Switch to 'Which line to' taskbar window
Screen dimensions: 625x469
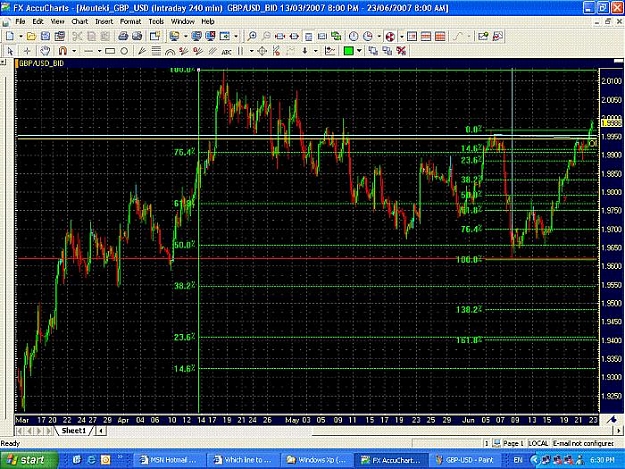[x=242, y=460]
